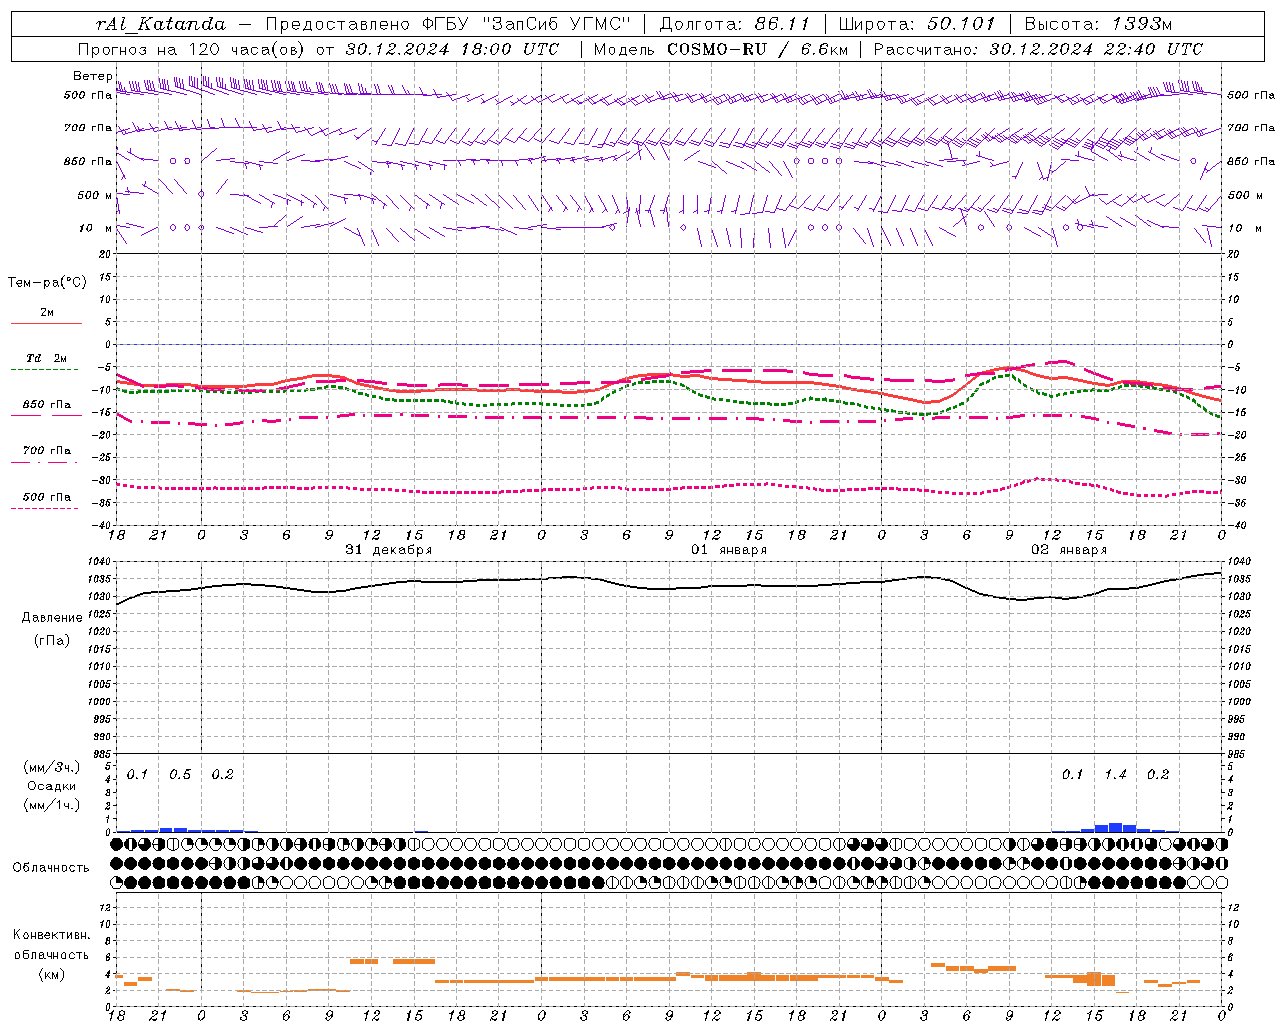This screenshot has width=1280, height=1024.
Task: Click the dash-dot 700 гПа temperature legend line
Action: click(x=45, y=462)
